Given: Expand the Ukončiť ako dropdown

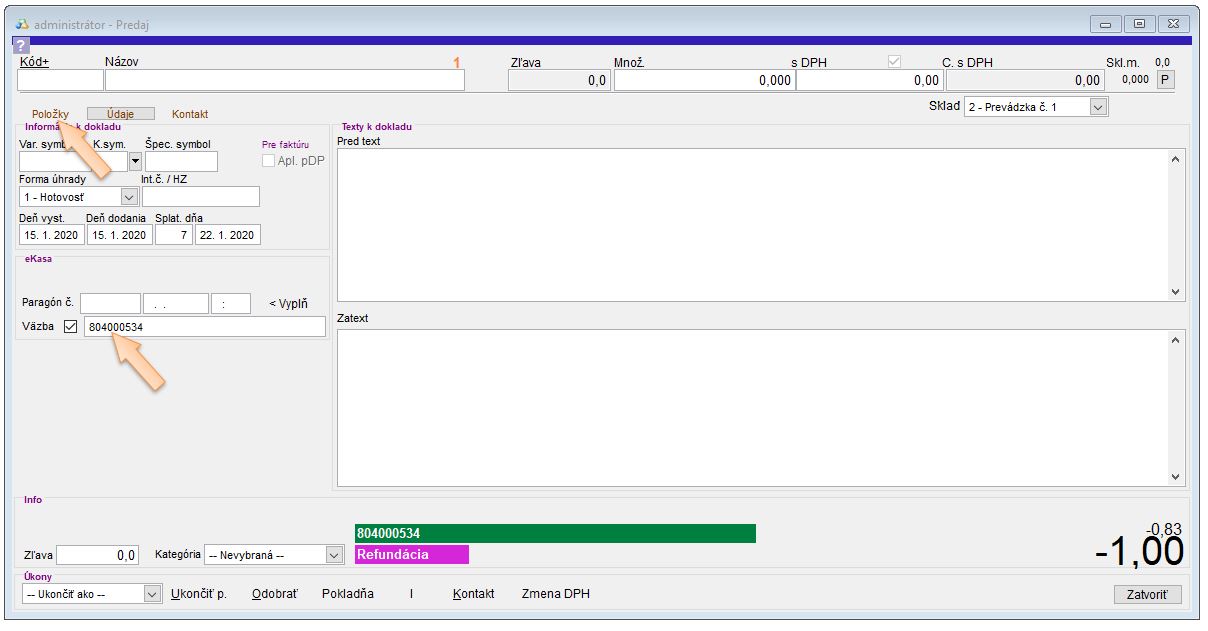Looking at the screenshot, I should (x=152, y=594).
